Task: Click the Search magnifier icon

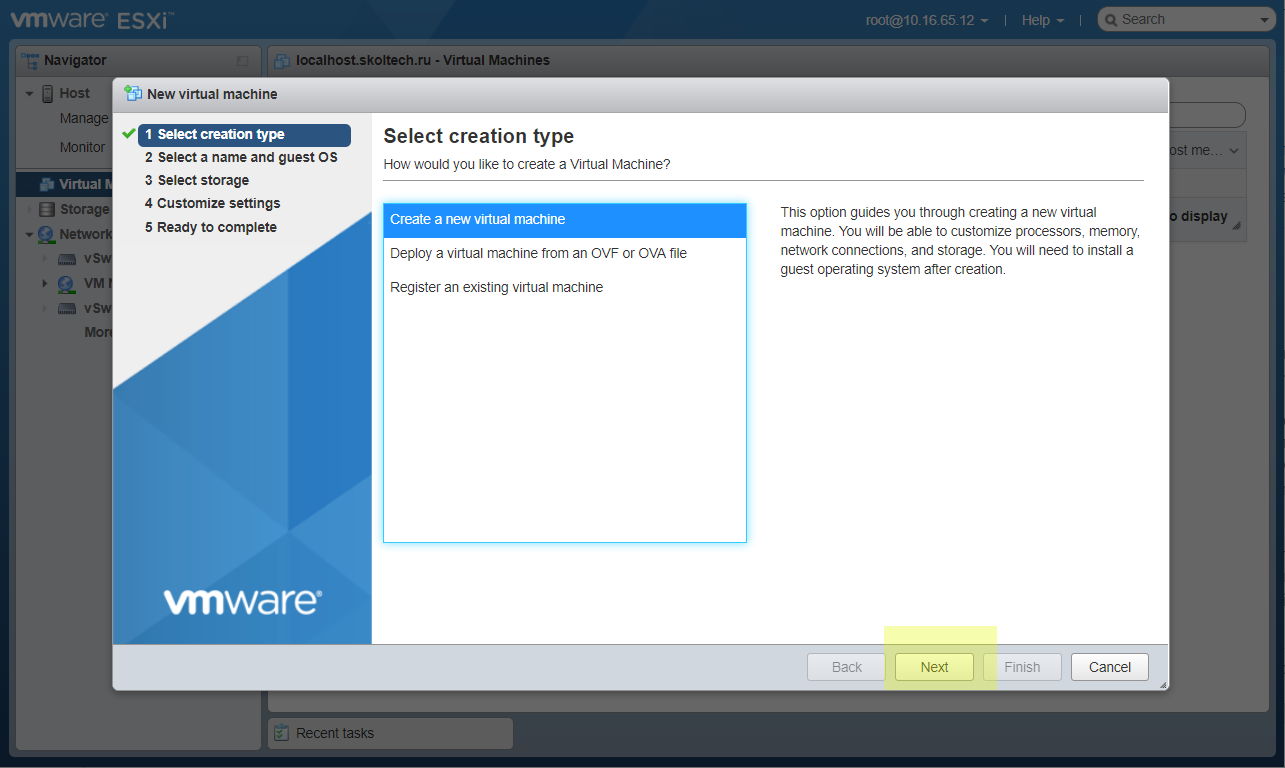Action: [1111, 20]
